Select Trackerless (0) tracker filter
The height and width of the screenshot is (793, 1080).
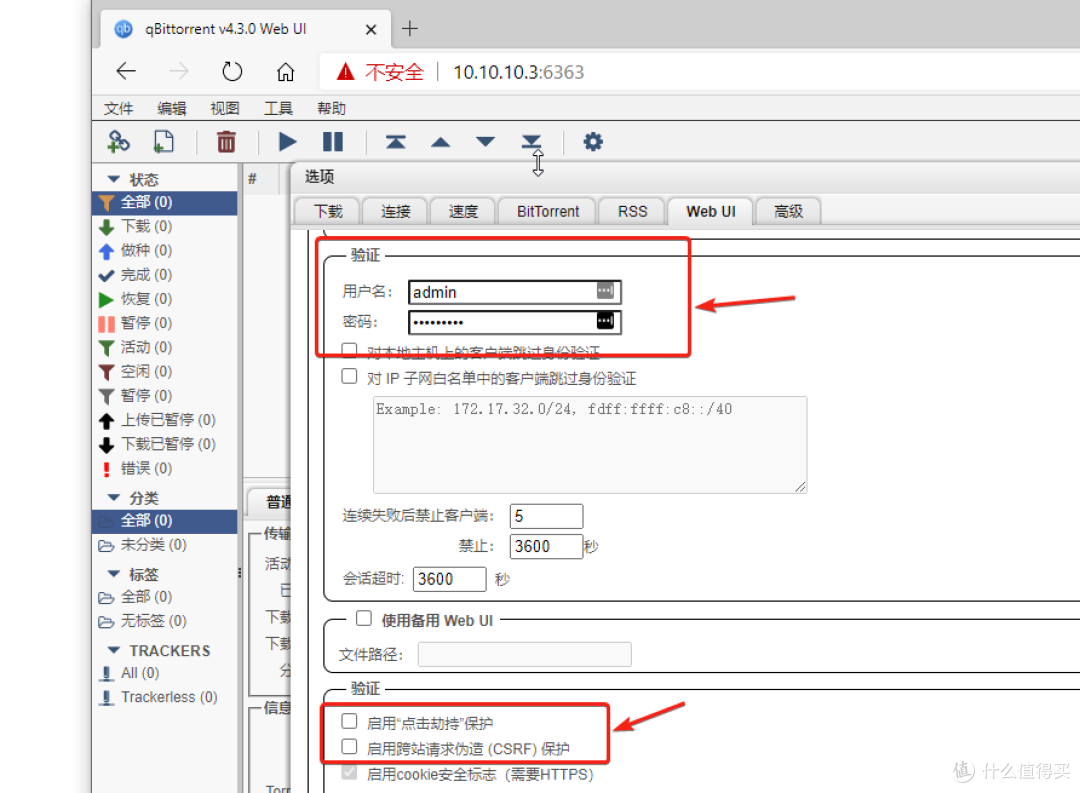pyautogui.click(x=159, y=697)
